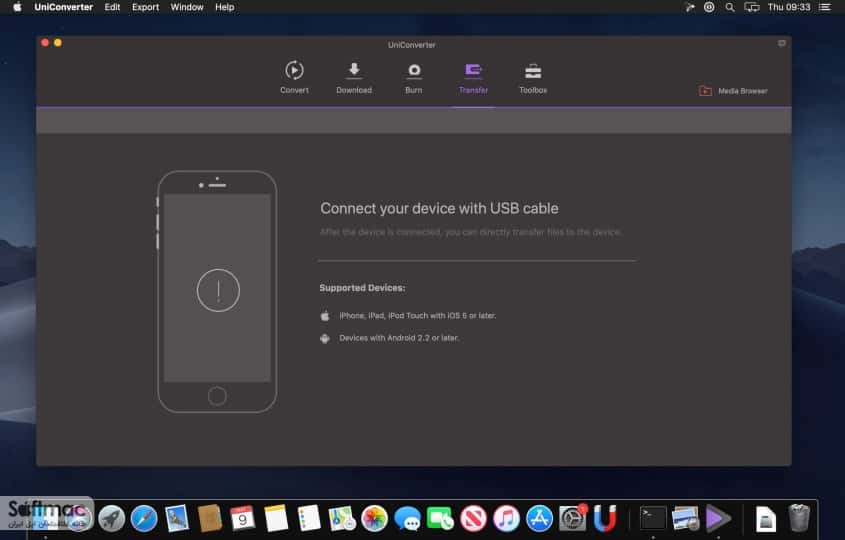Click the 'iPhone, iPad, iPod Touch with iOS 5 or later' text
The width and height of the screenshot is (845, 540).
(418, 316)
